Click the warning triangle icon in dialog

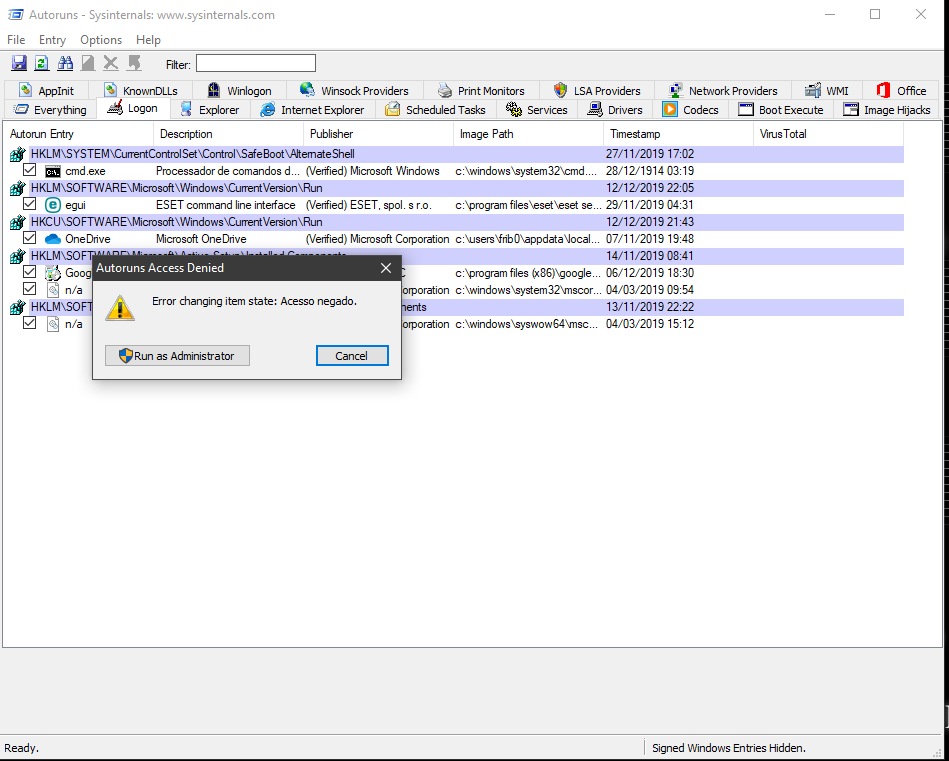pyautogui.click(x=120, y=308)
